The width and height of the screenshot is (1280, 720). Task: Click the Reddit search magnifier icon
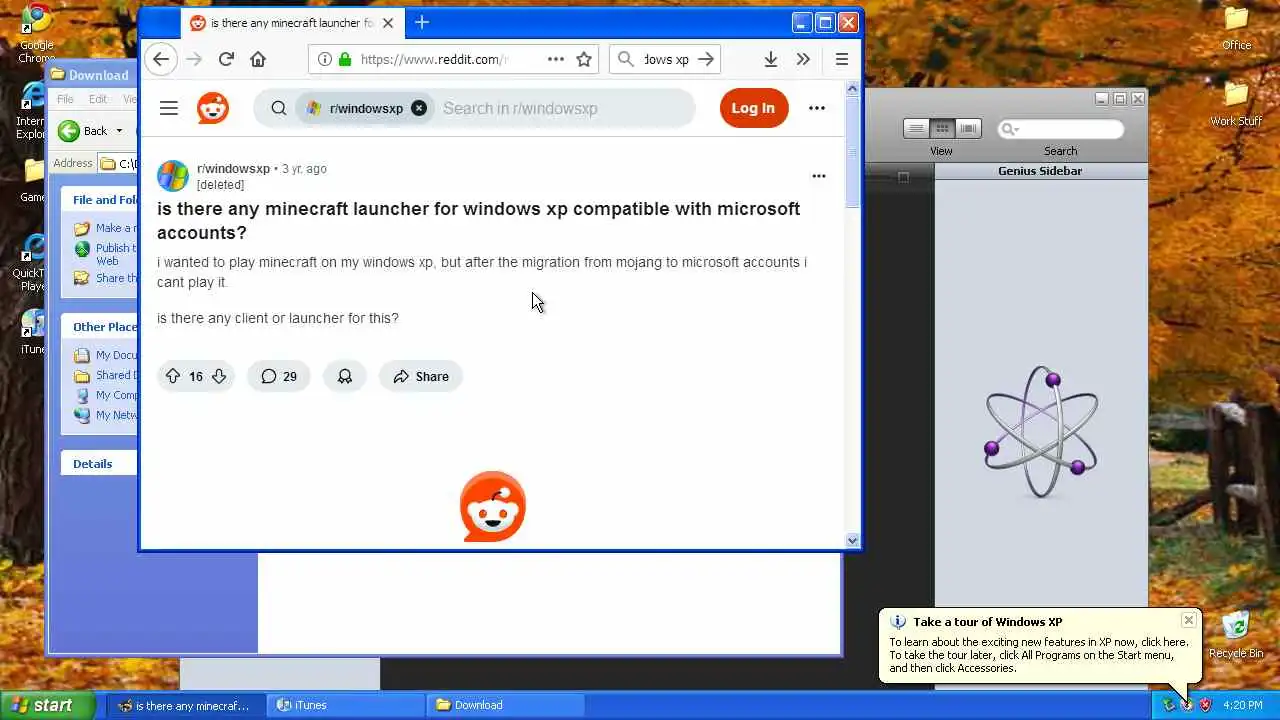tap(279, 108)
